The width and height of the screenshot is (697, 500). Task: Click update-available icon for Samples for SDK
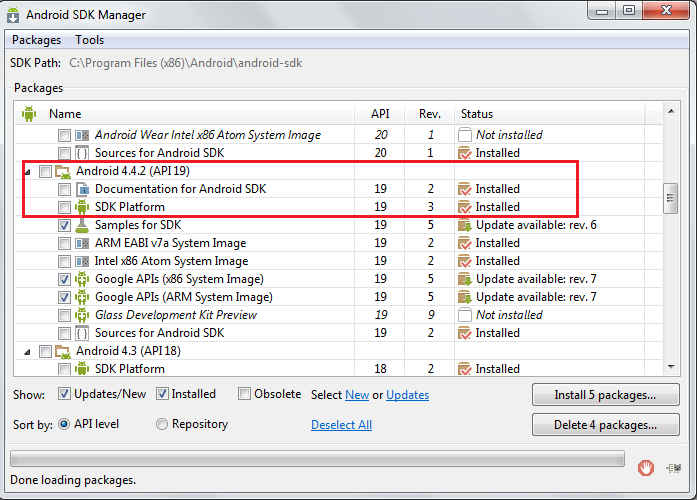[x=465, y=225]
